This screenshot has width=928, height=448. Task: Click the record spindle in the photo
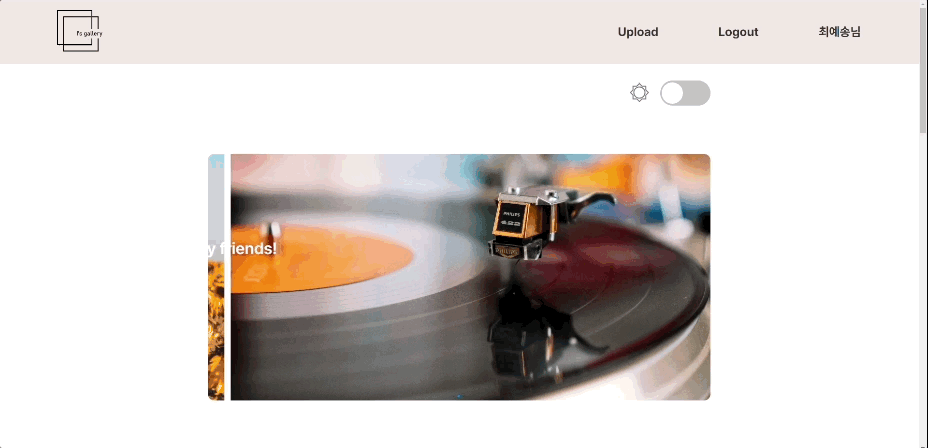[272, 231]
